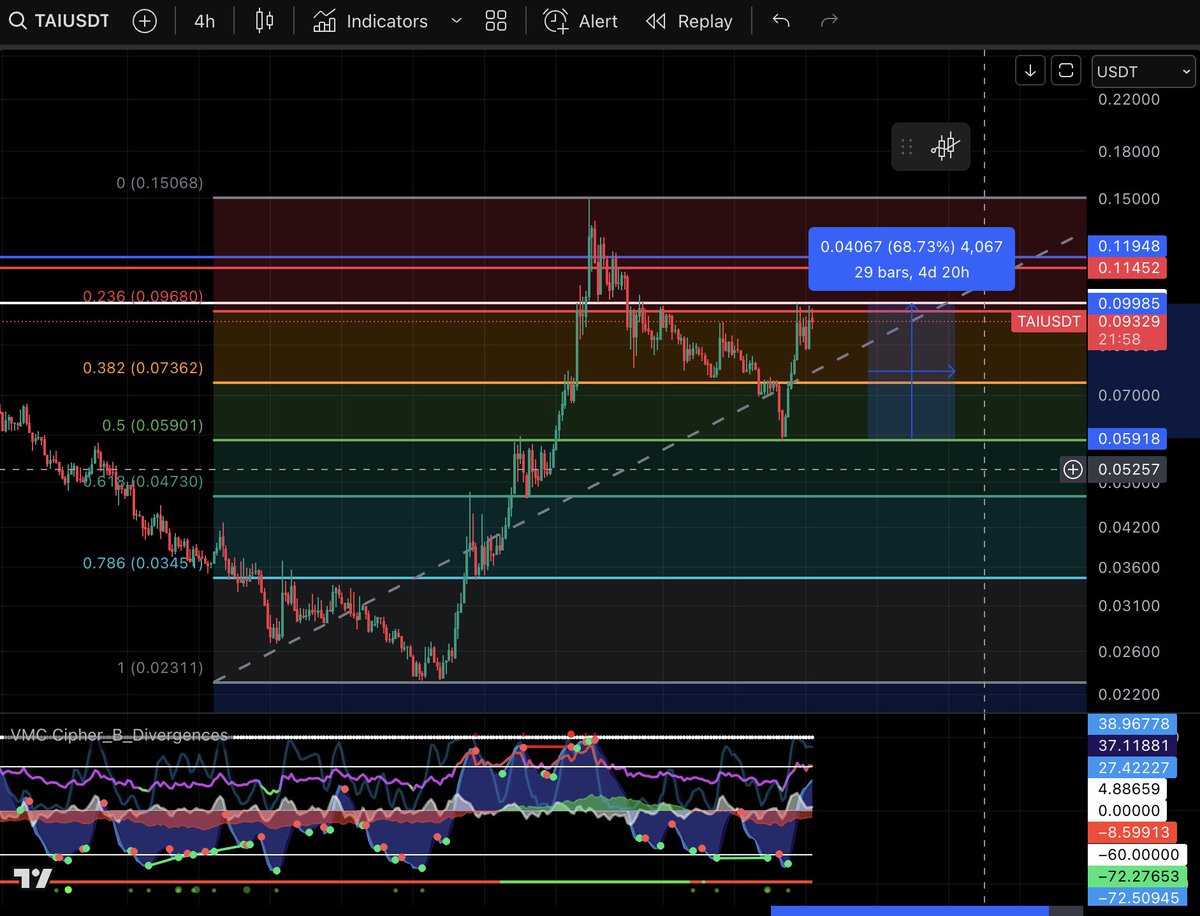Viewport: 1200px width, 916px height.
Task: Click Fibonacci level 0.5 (0.05901) label
Action: pos(153,425)
